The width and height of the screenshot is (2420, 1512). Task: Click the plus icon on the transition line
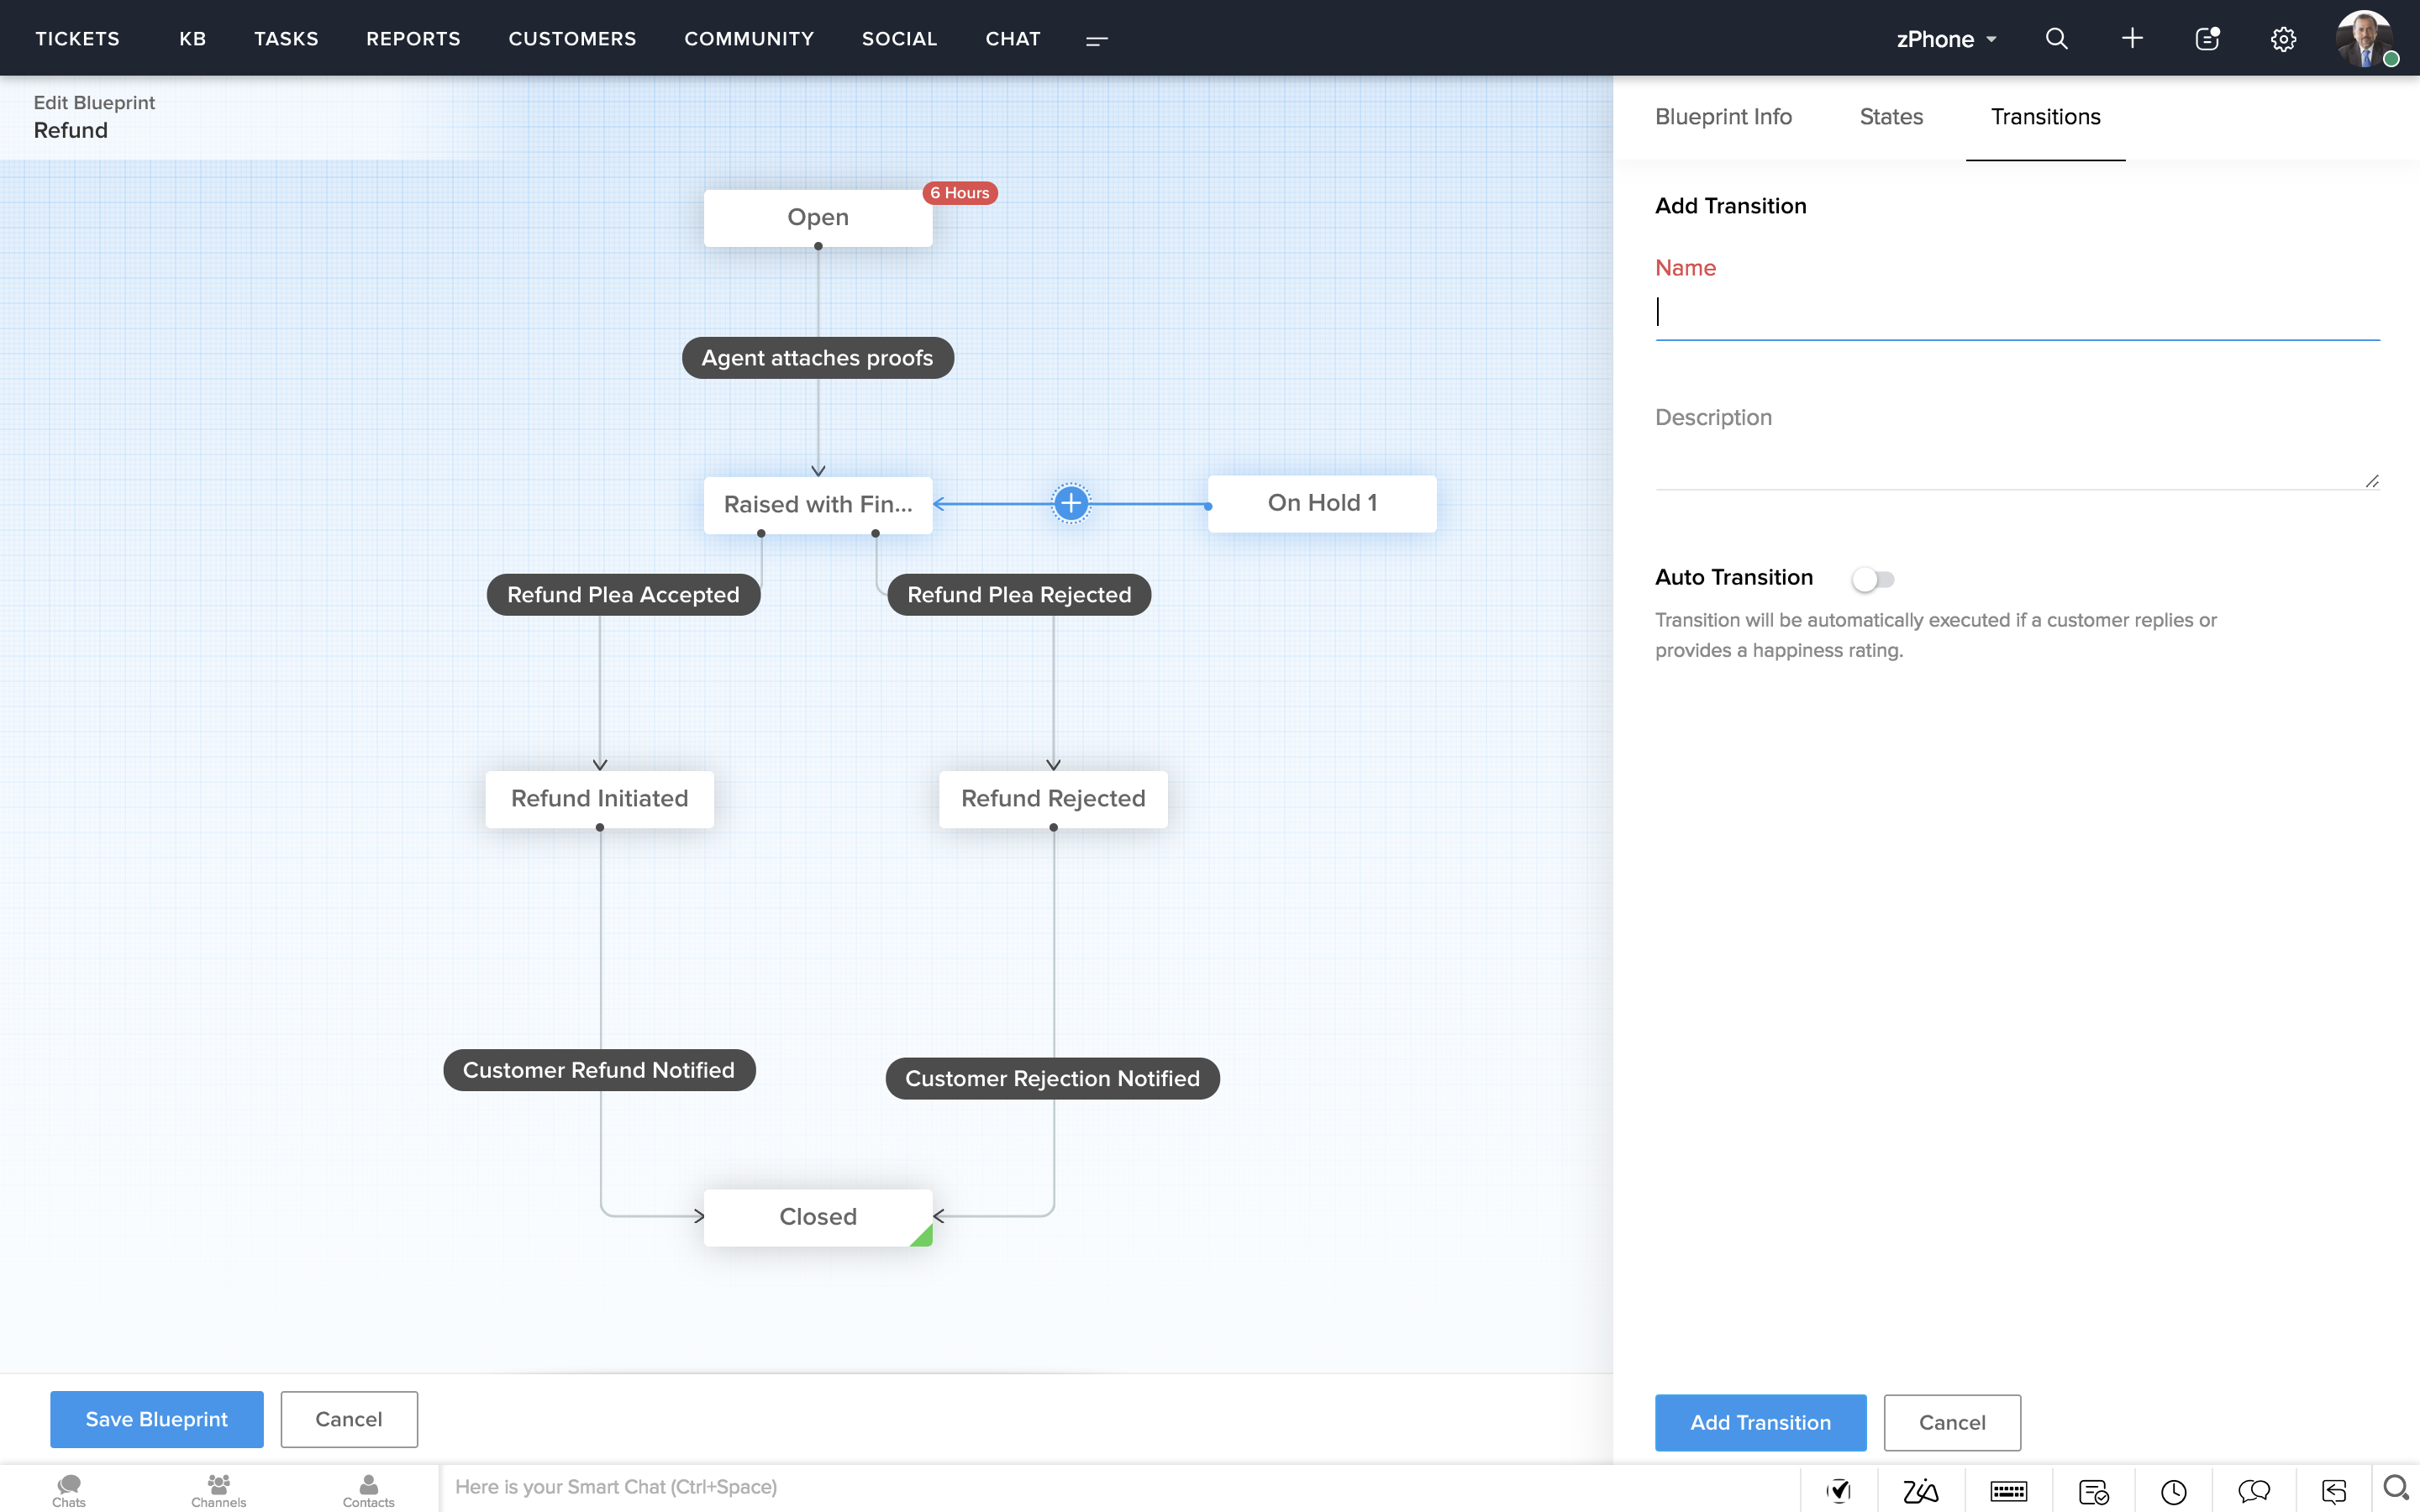(x=1070, y=503)
